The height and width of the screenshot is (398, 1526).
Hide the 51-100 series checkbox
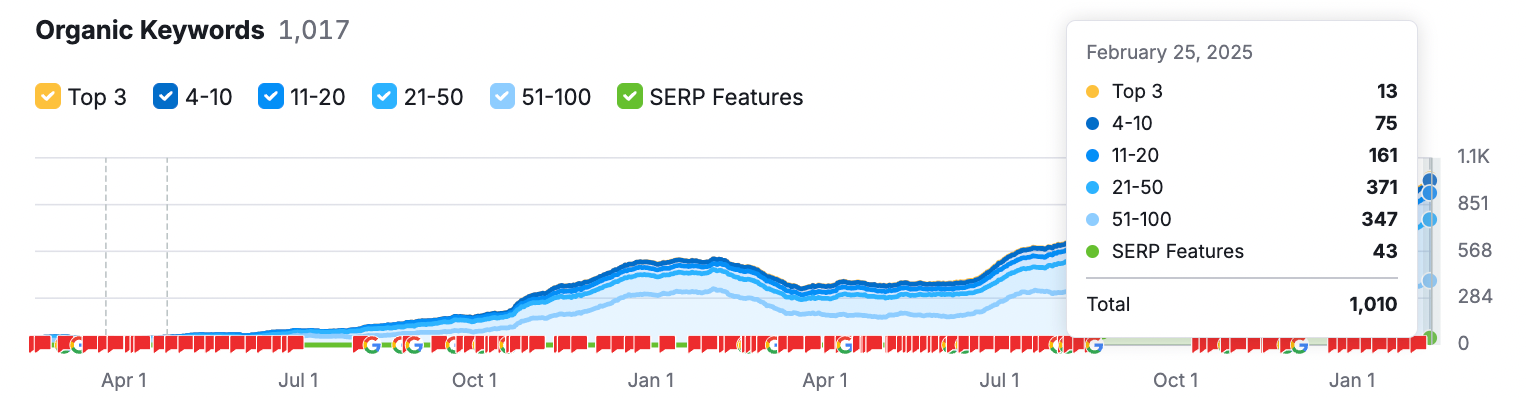(x=503, y=97)
